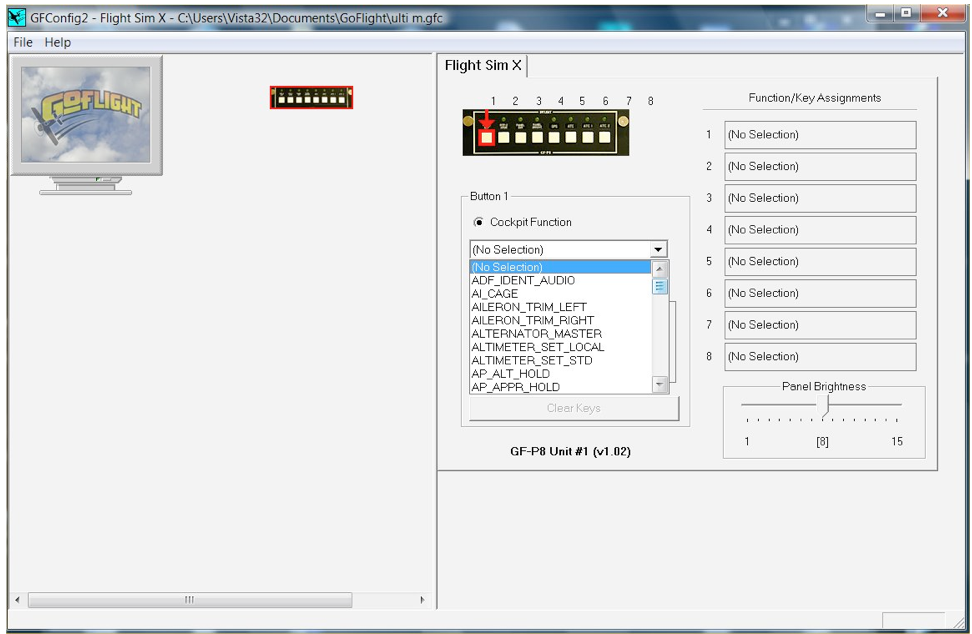This screenshot has width=972, height=634.
Task: Click the GFConfig2 title bar app icon
Action: tap(17, 17)
